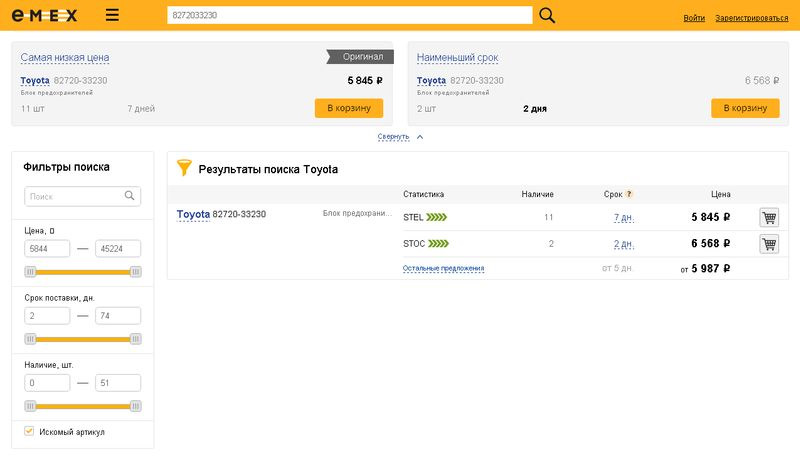Click the price slider left handle
This screenshot has width=800, height=460.
coord(30,272)
